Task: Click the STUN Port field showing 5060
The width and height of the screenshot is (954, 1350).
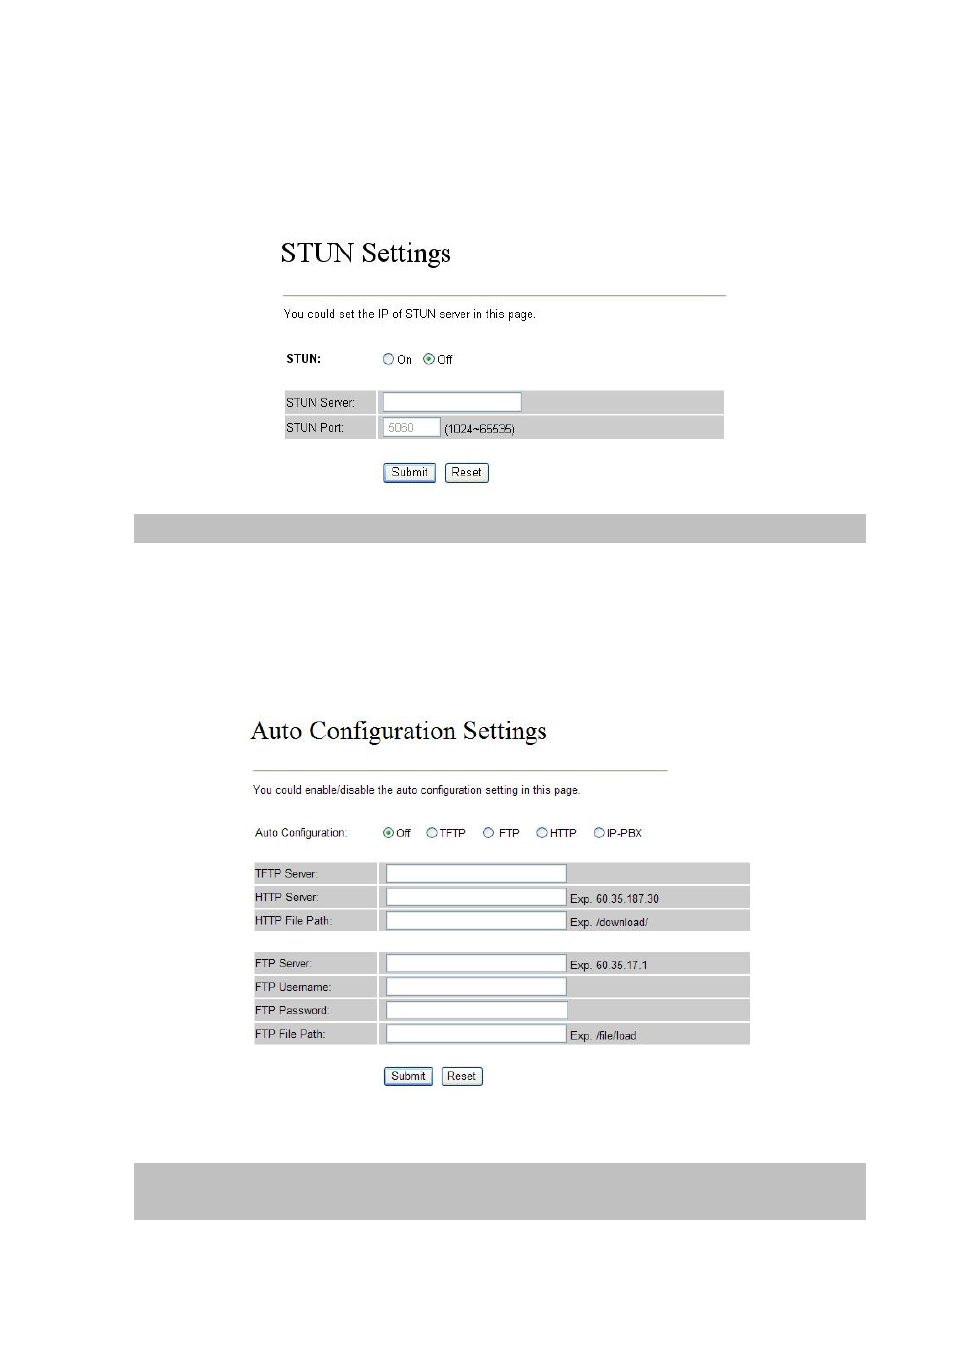Action: (x=412, y=427)
